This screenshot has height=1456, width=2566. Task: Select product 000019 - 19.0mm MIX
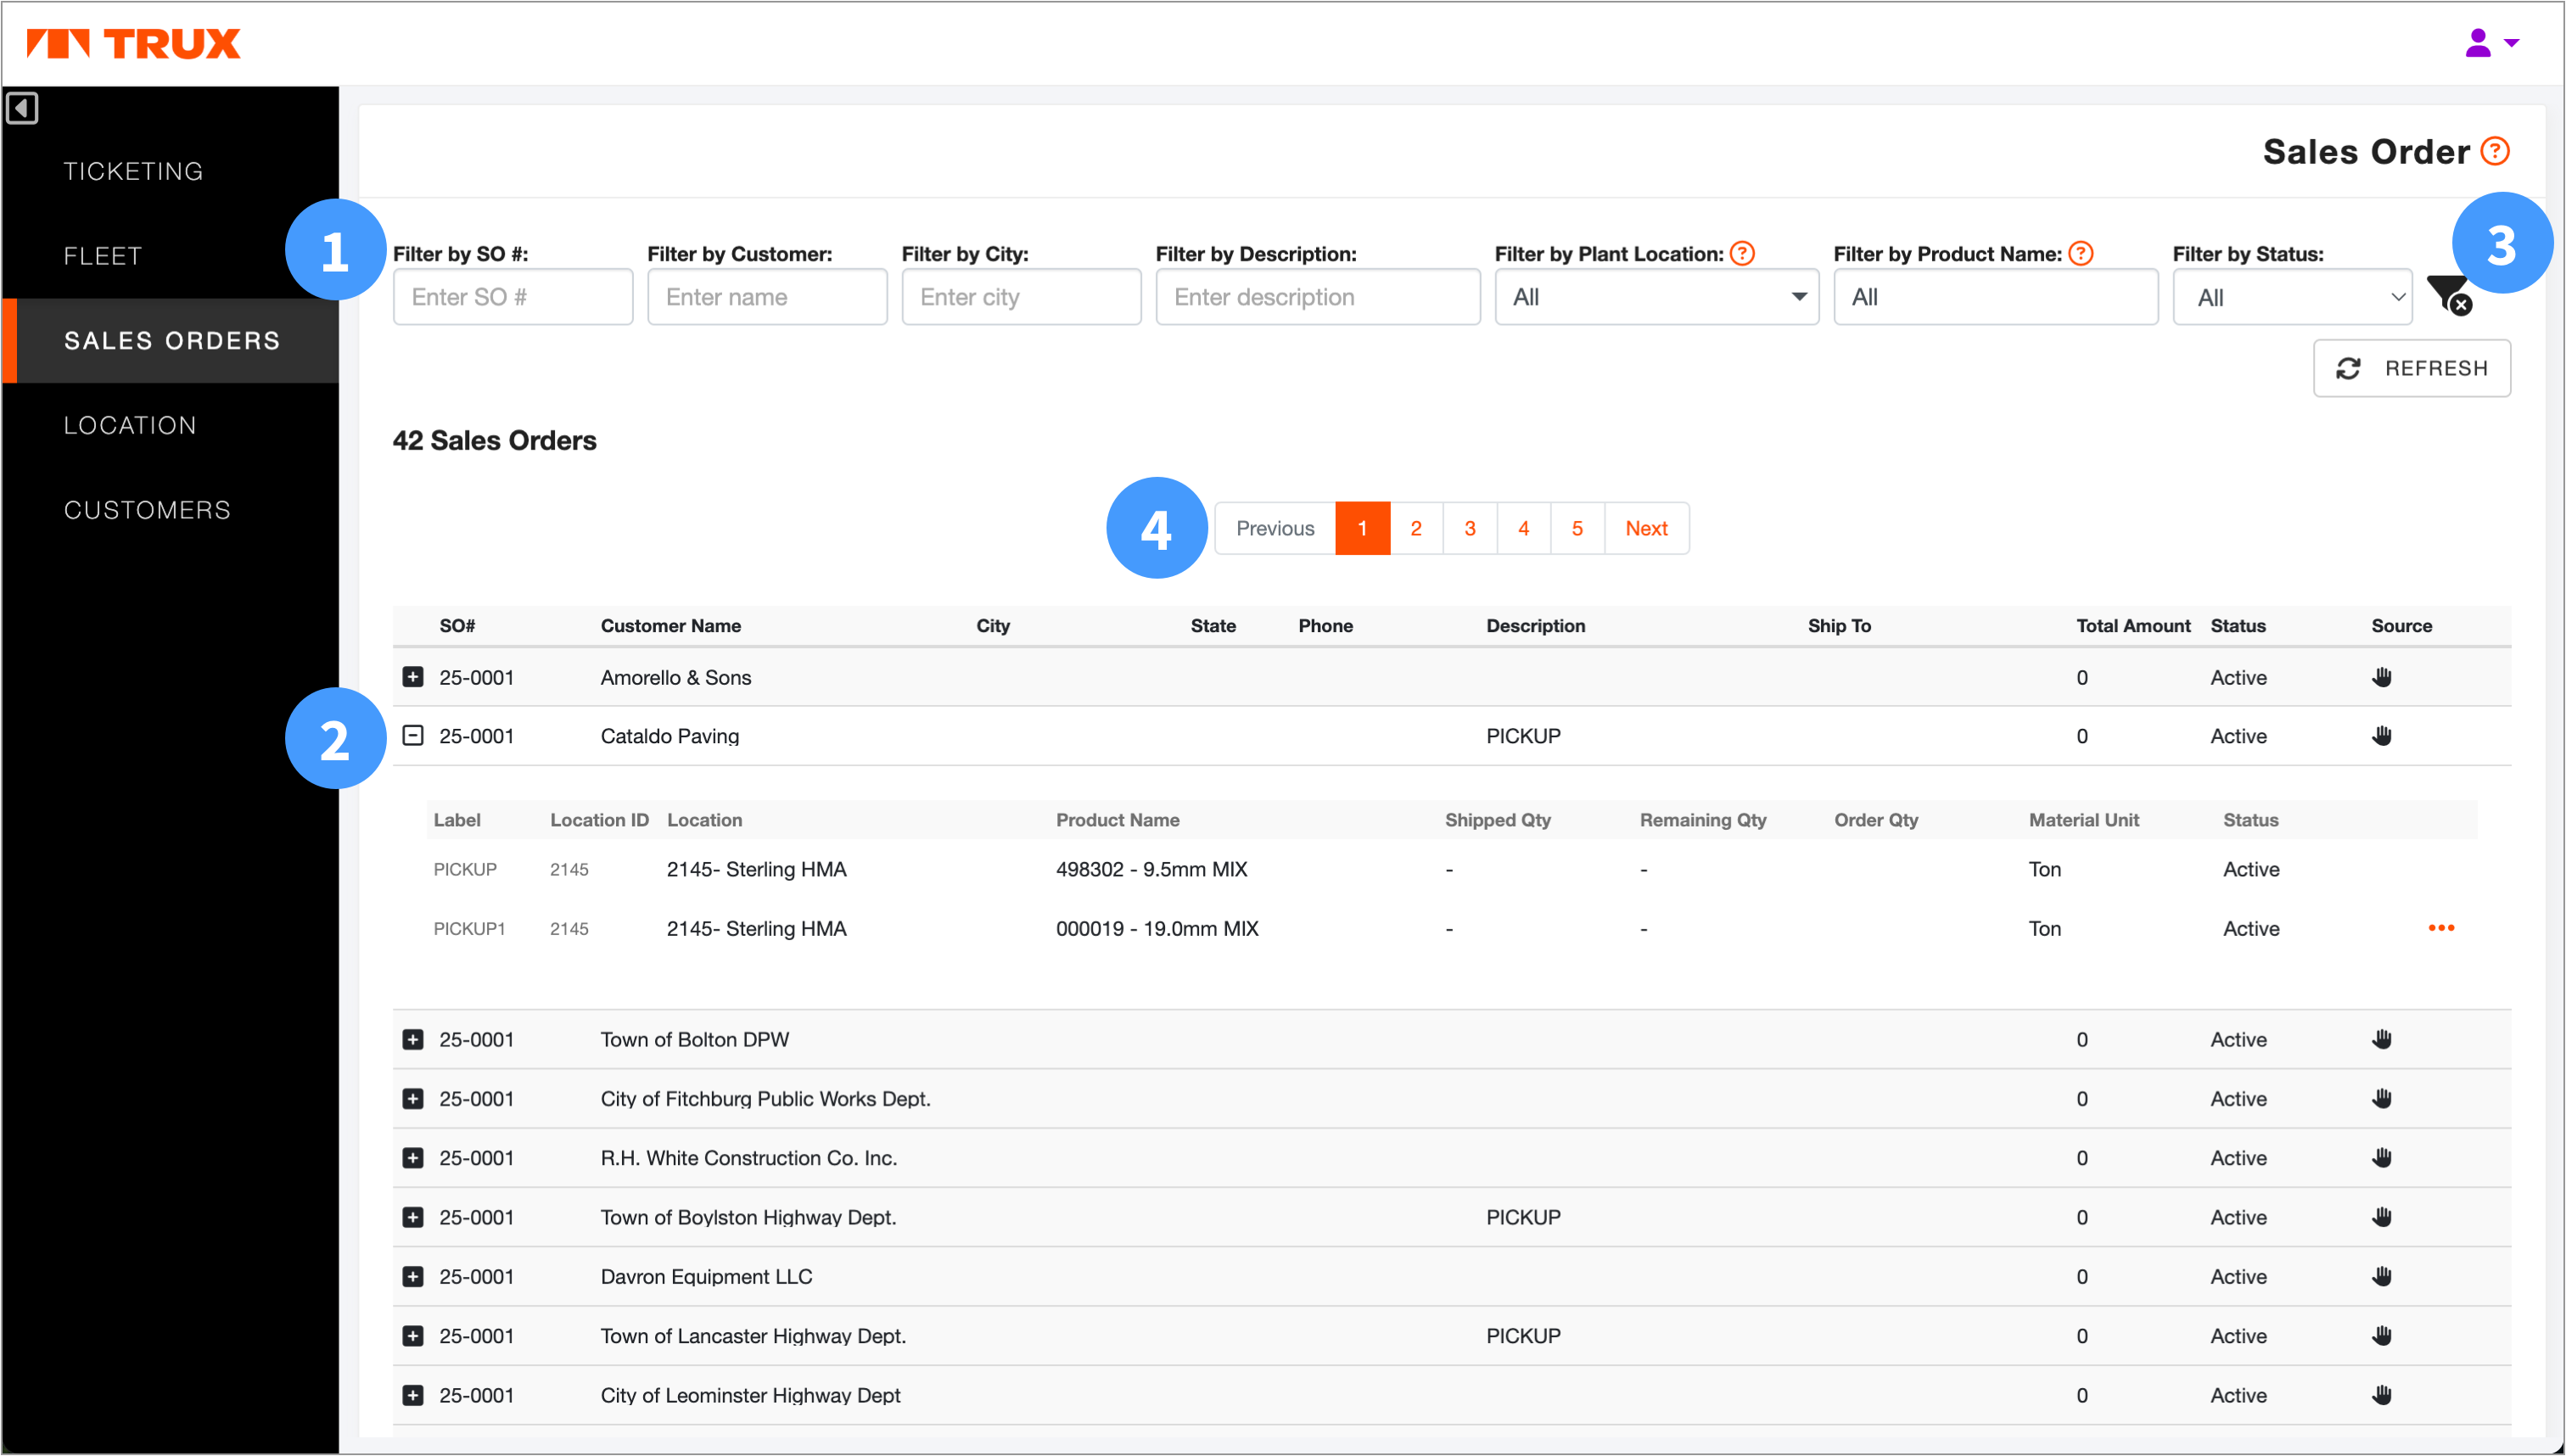pos(1157,929)
